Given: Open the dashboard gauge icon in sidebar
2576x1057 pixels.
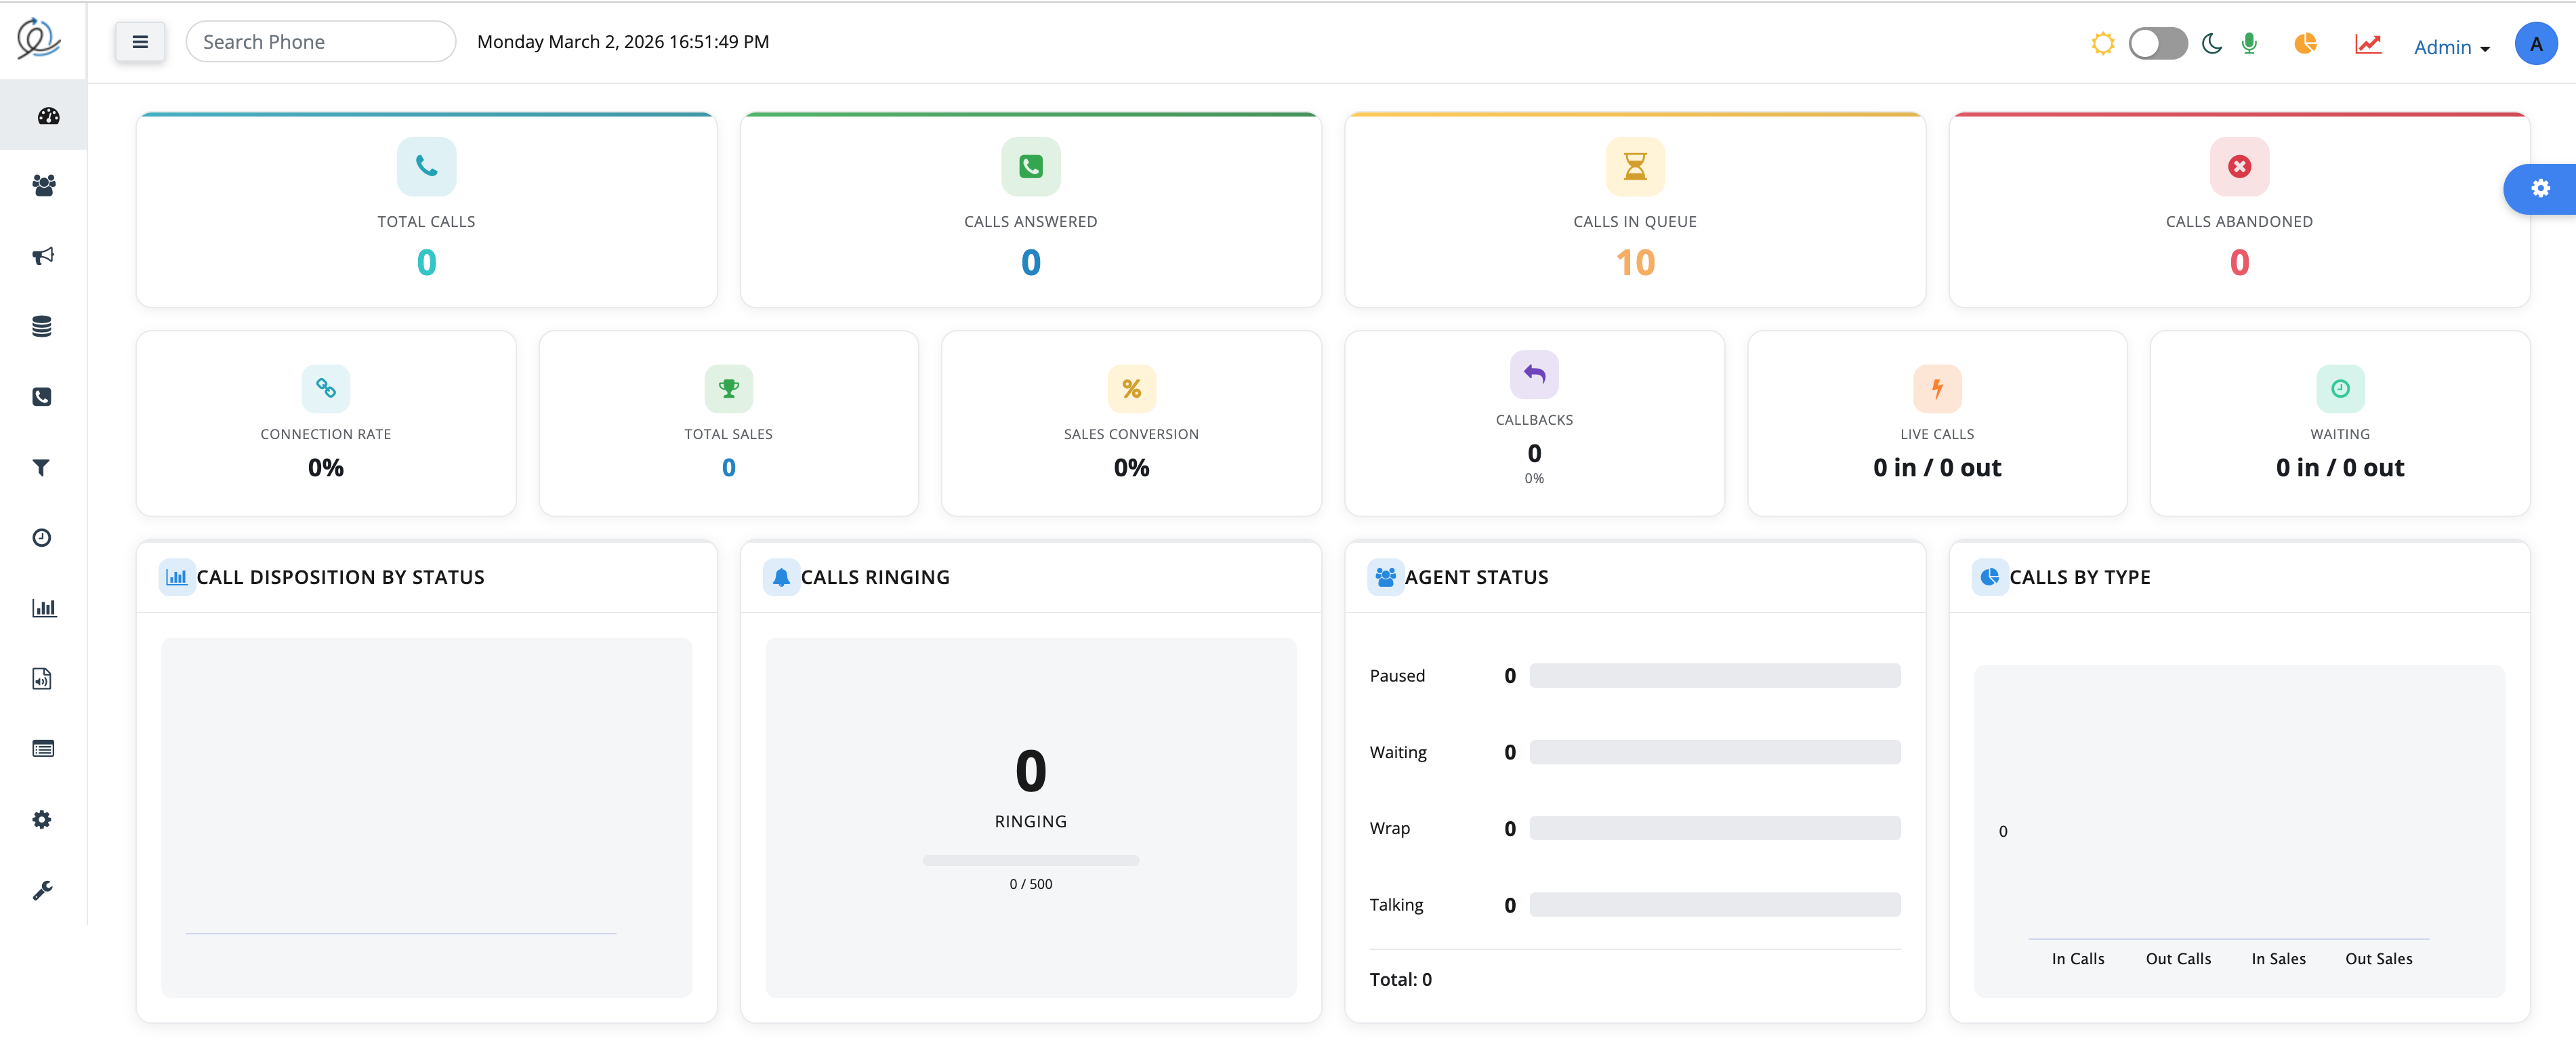Looking at the screenshot, I should (48, 116).
